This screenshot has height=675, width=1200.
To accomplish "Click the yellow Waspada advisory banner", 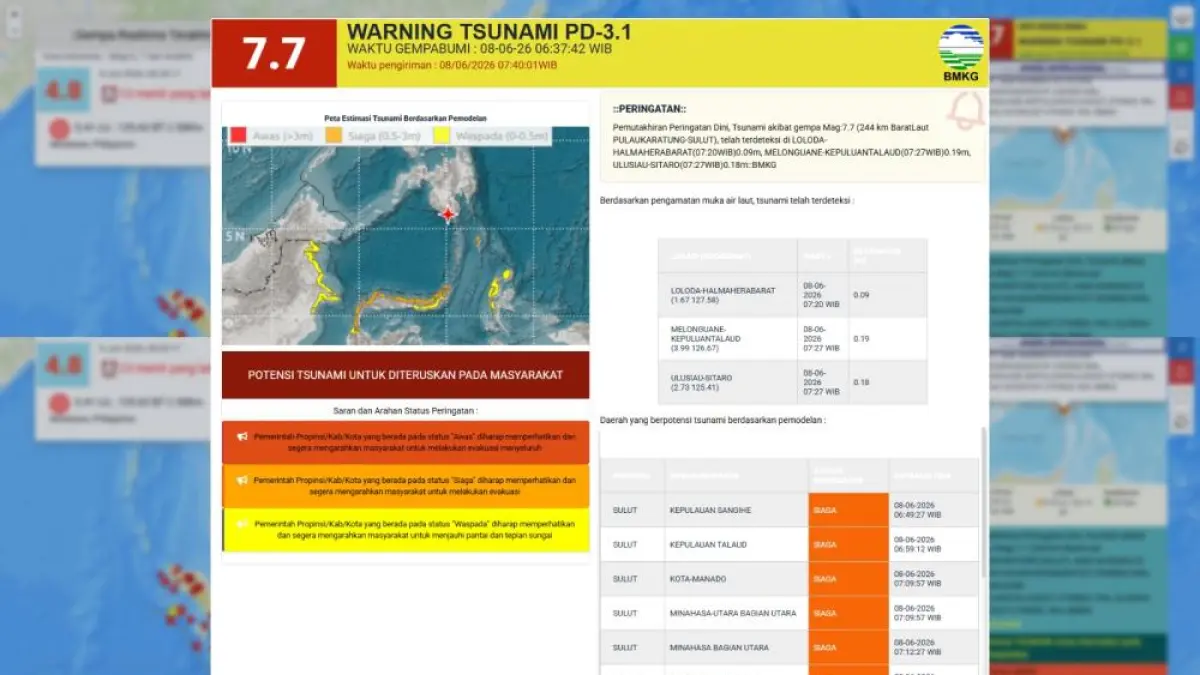I will [x=405, y=529].
